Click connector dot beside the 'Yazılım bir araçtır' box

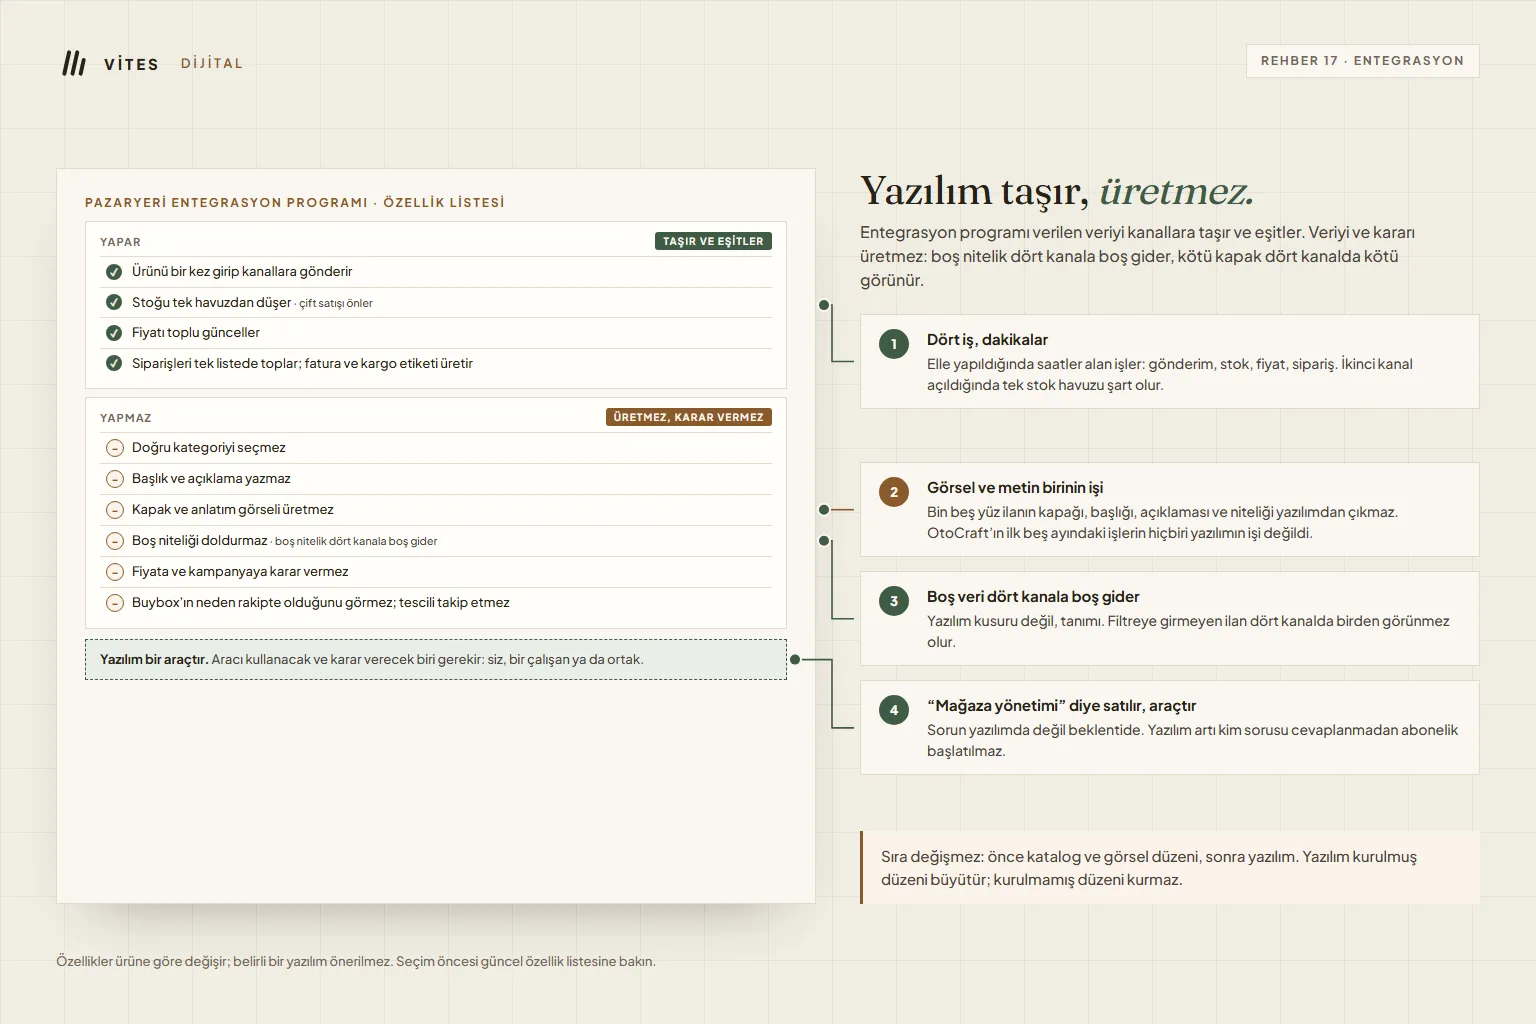point(795,659)
